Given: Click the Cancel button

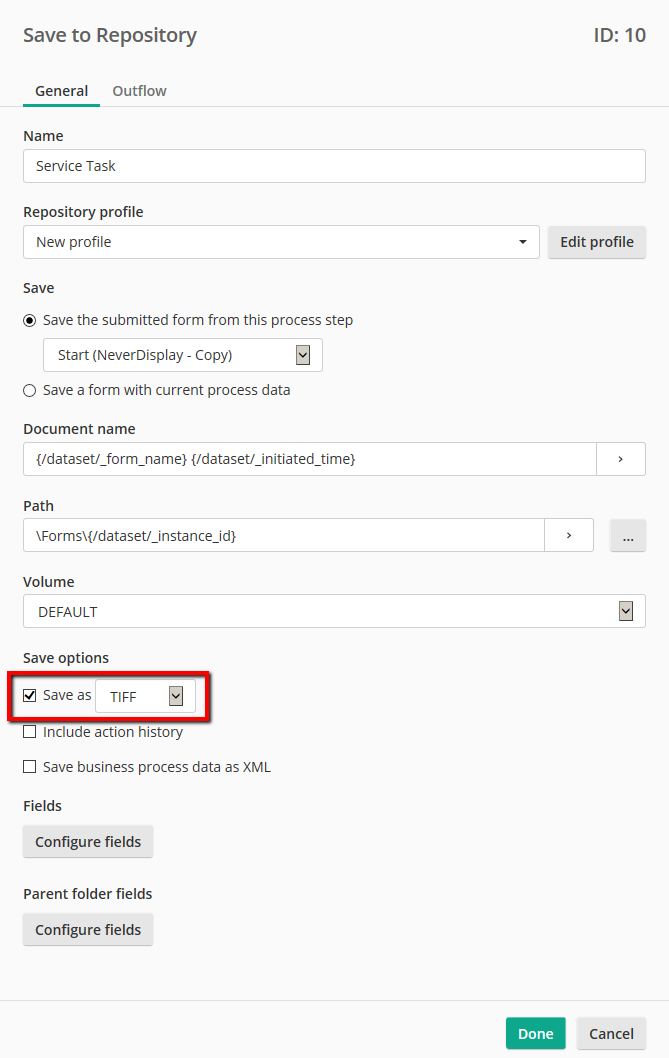Looking at the screenshot, I should coord(611,1034).
